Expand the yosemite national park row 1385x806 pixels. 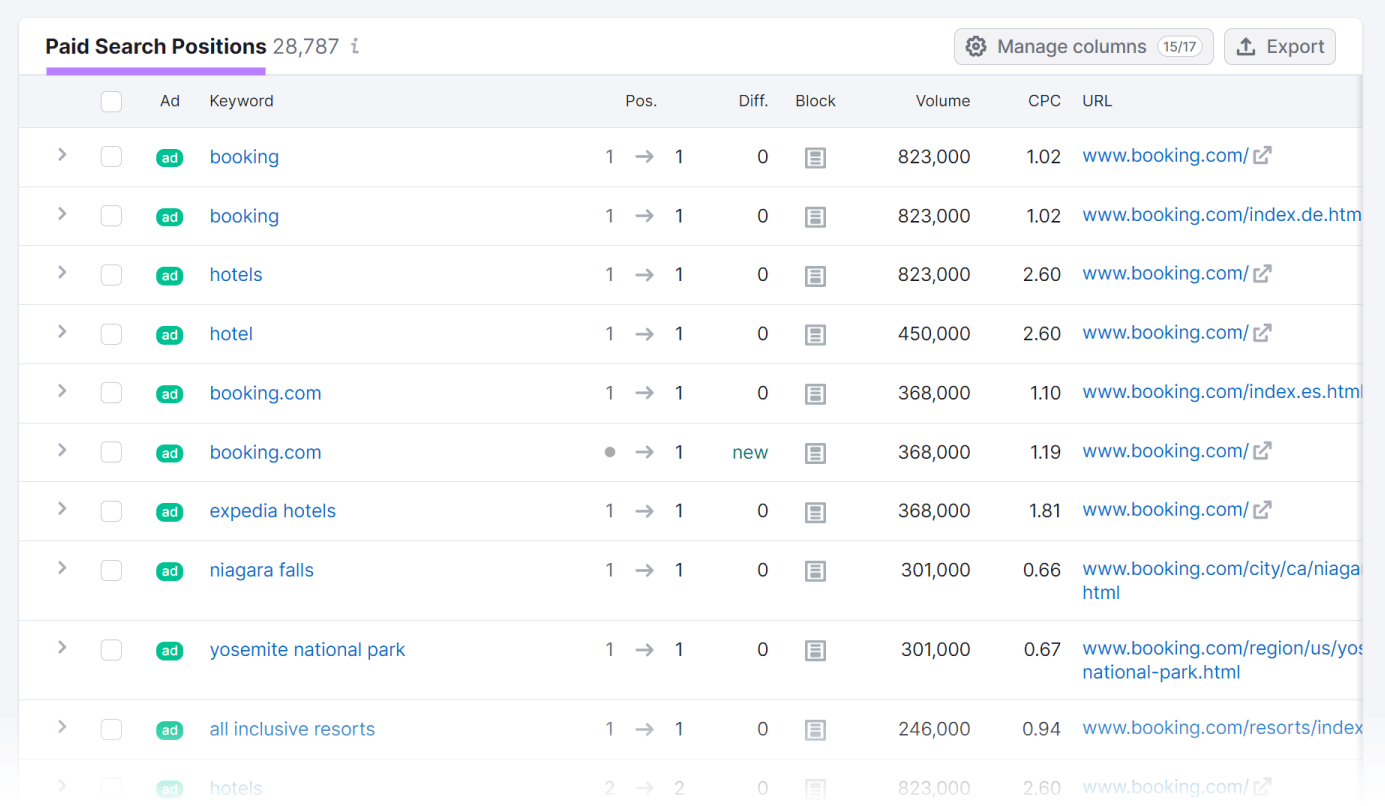coord(61,649)
